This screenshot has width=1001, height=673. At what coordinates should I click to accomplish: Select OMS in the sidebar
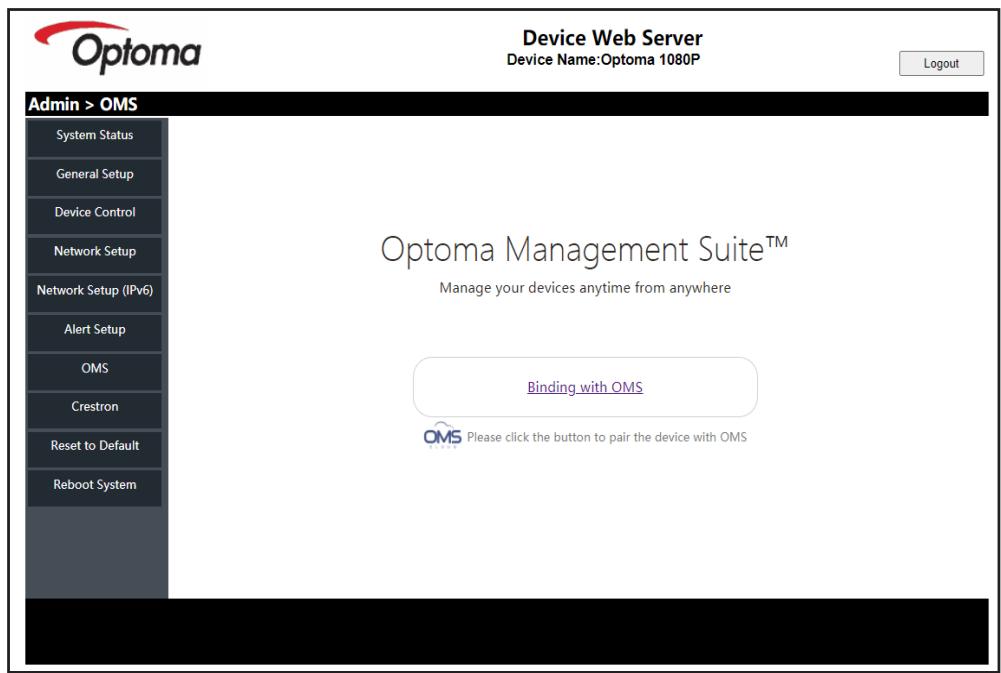pos(94,371)
